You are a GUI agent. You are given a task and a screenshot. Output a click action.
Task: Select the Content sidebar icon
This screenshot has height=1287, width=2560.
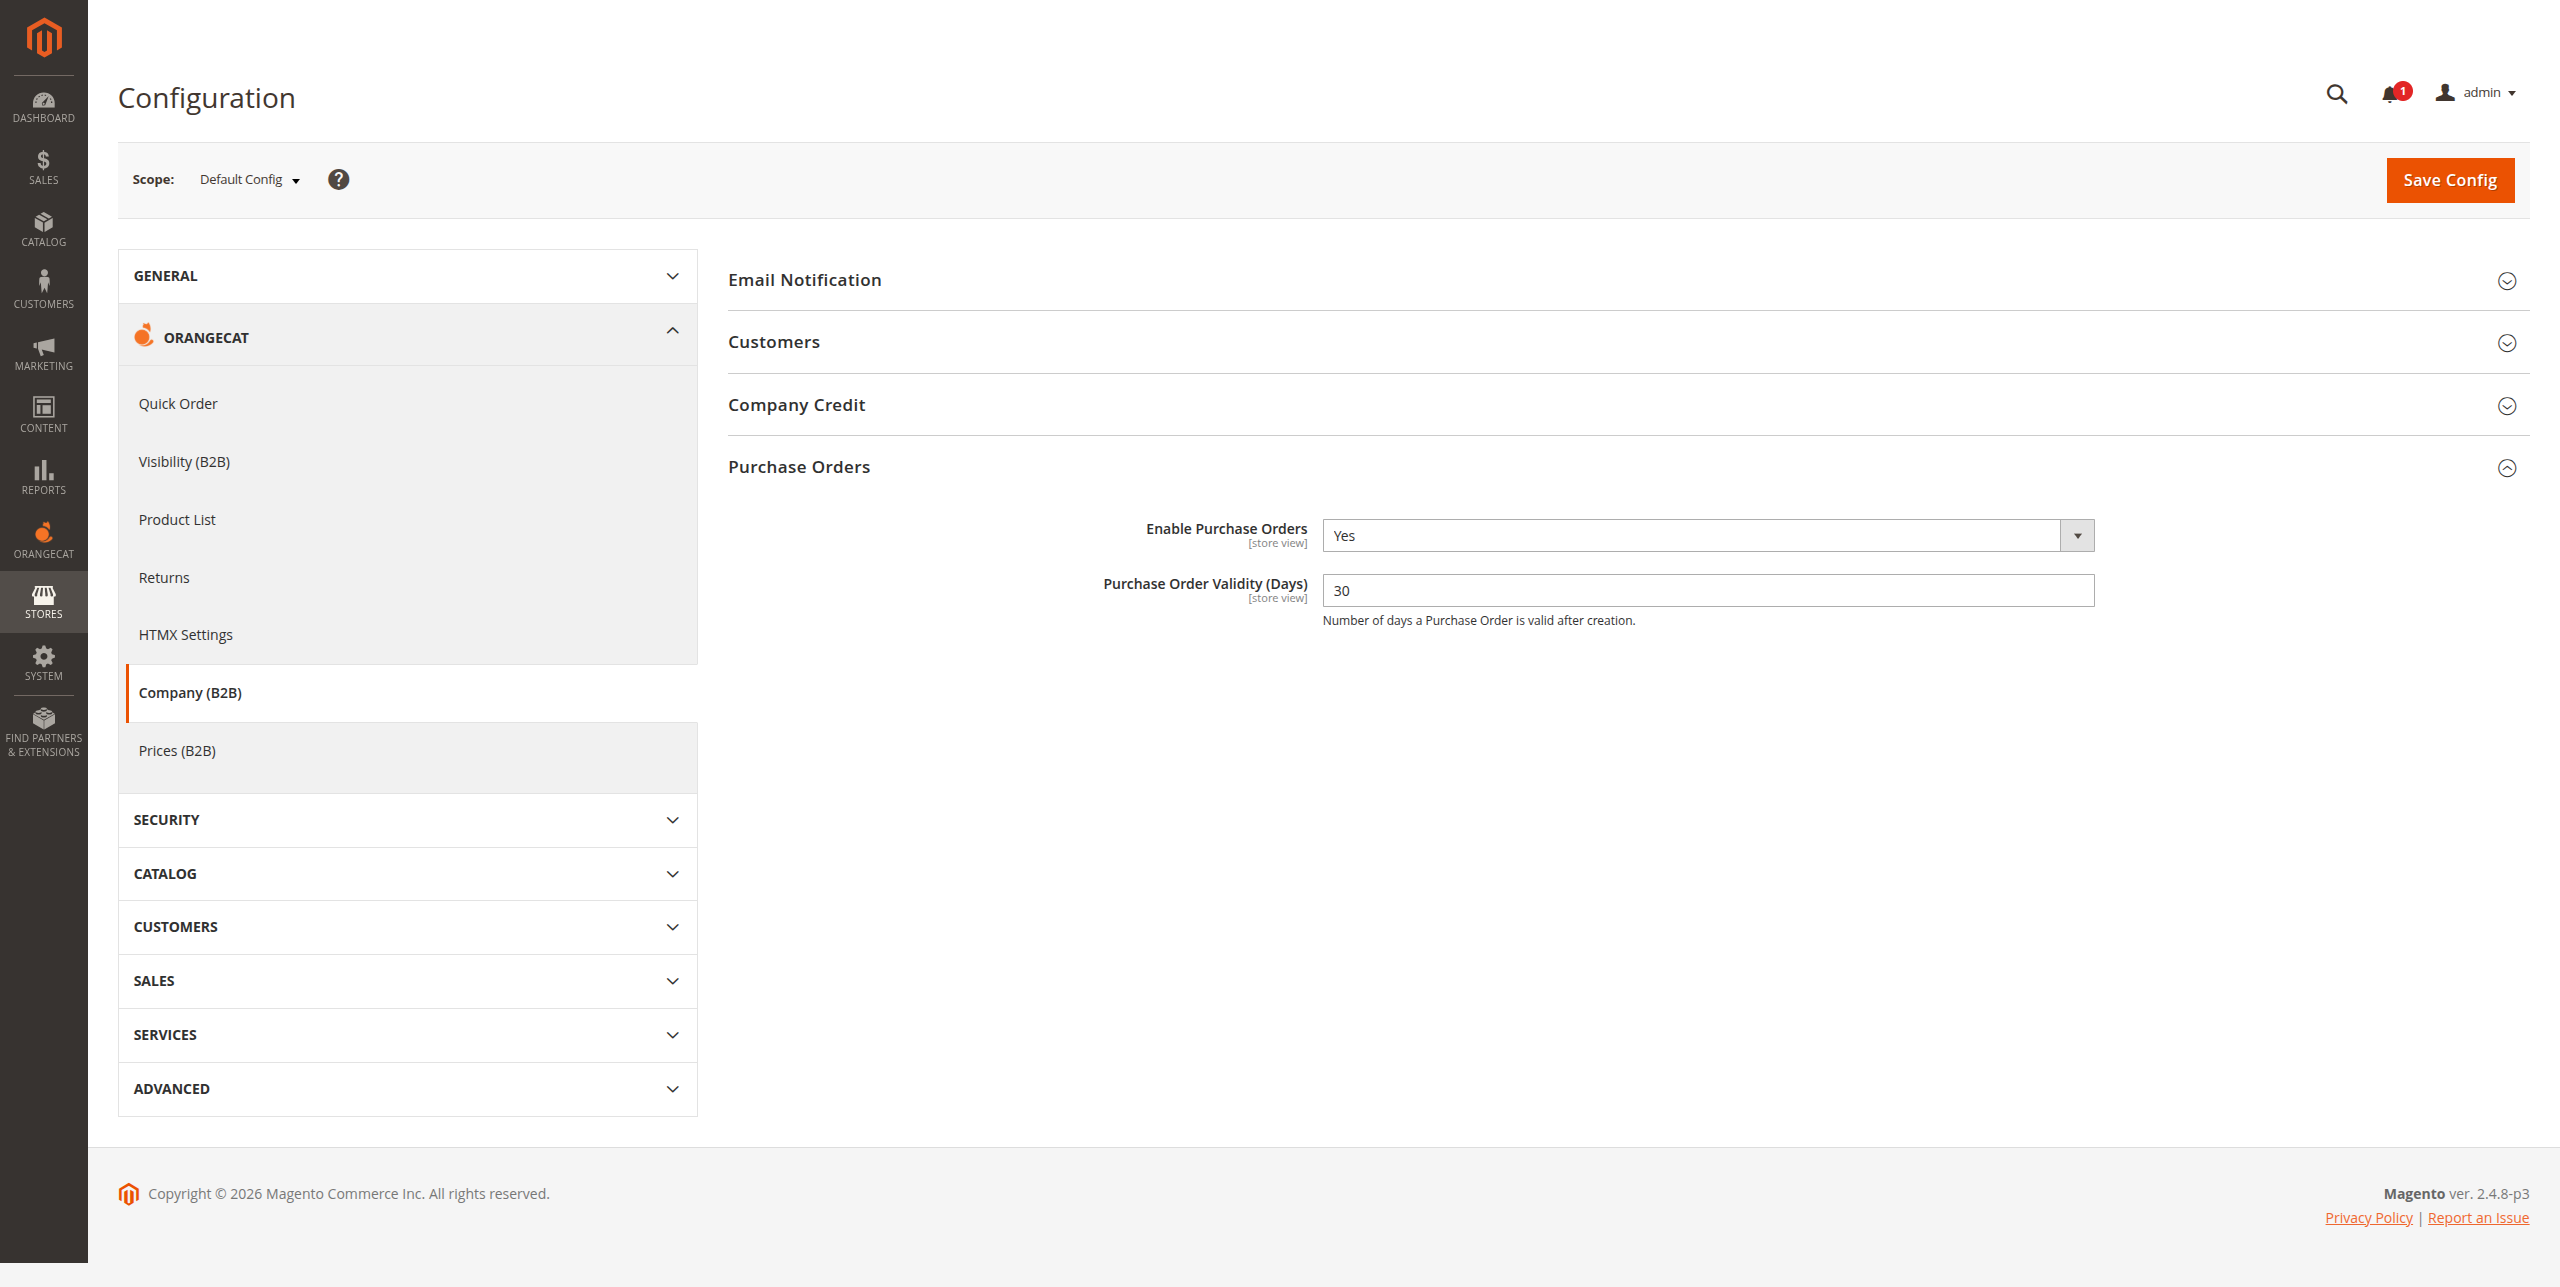tap(43, 413)
